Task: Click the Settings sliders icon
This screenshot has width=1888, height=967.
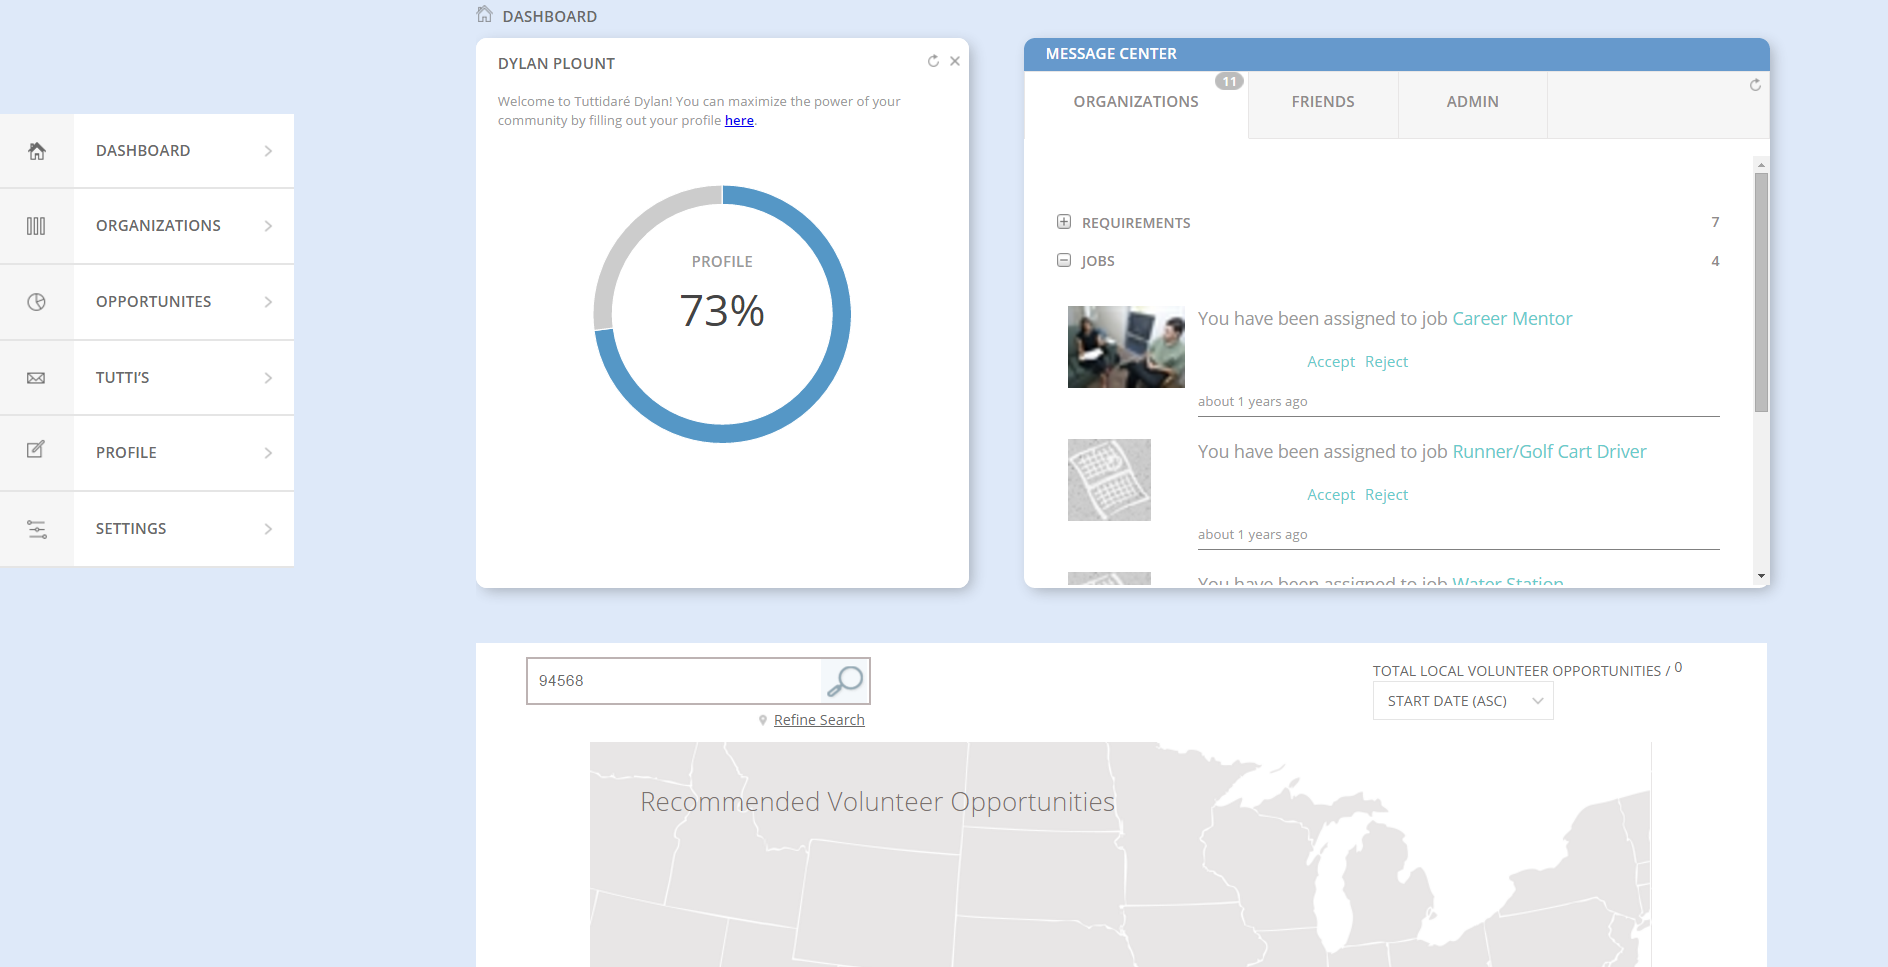Action: (x=37, y=529)
